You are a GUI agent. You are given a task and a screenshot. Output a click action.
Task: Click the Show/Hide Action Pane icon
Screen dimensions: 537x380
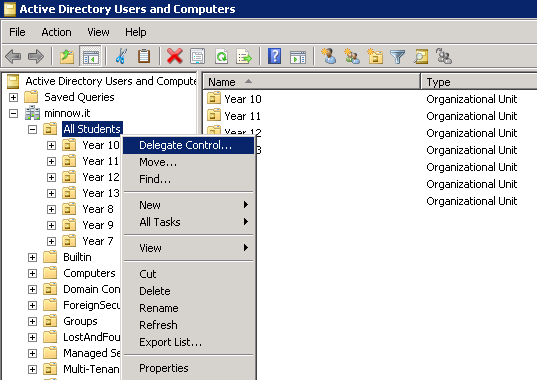[x=298, y=57]
